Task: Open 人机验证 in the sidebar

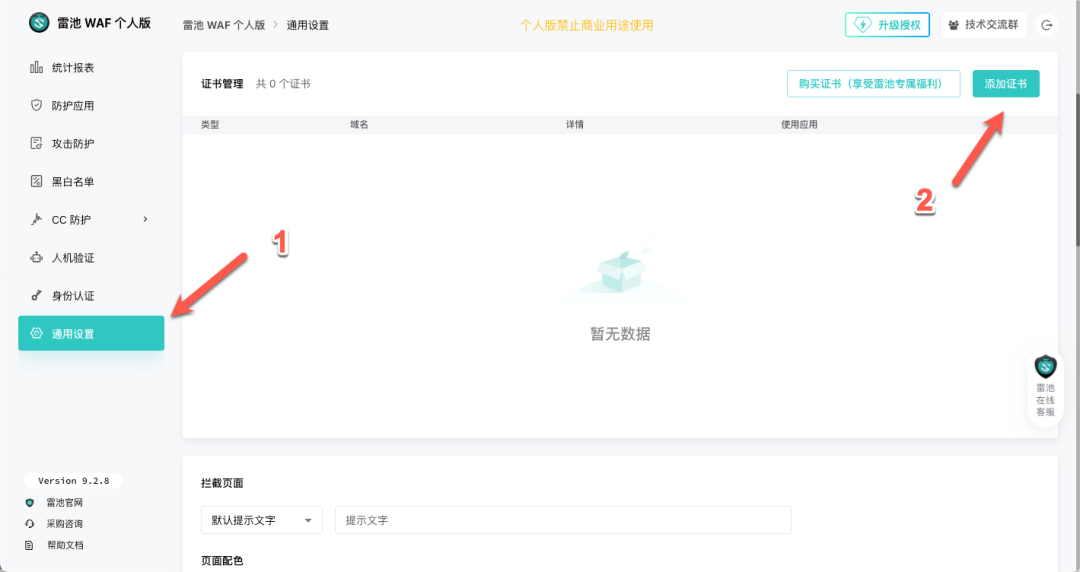Action: (91, 258)
